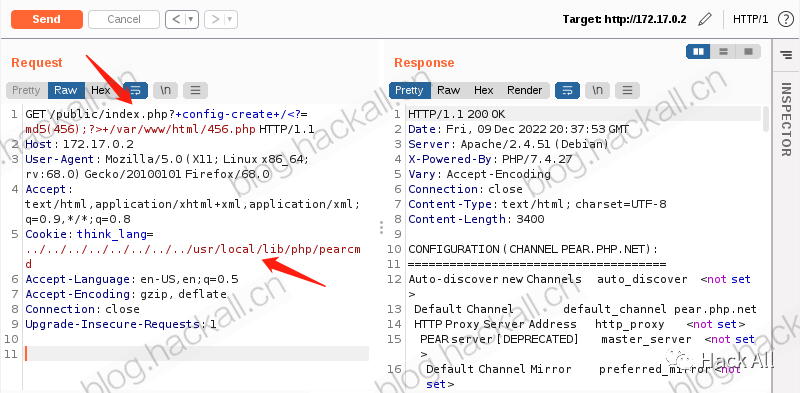The height and width of the screenshot is (393, 800).
Task: Toggle non-printable chars in Response panel
Action: coord(597,90)
